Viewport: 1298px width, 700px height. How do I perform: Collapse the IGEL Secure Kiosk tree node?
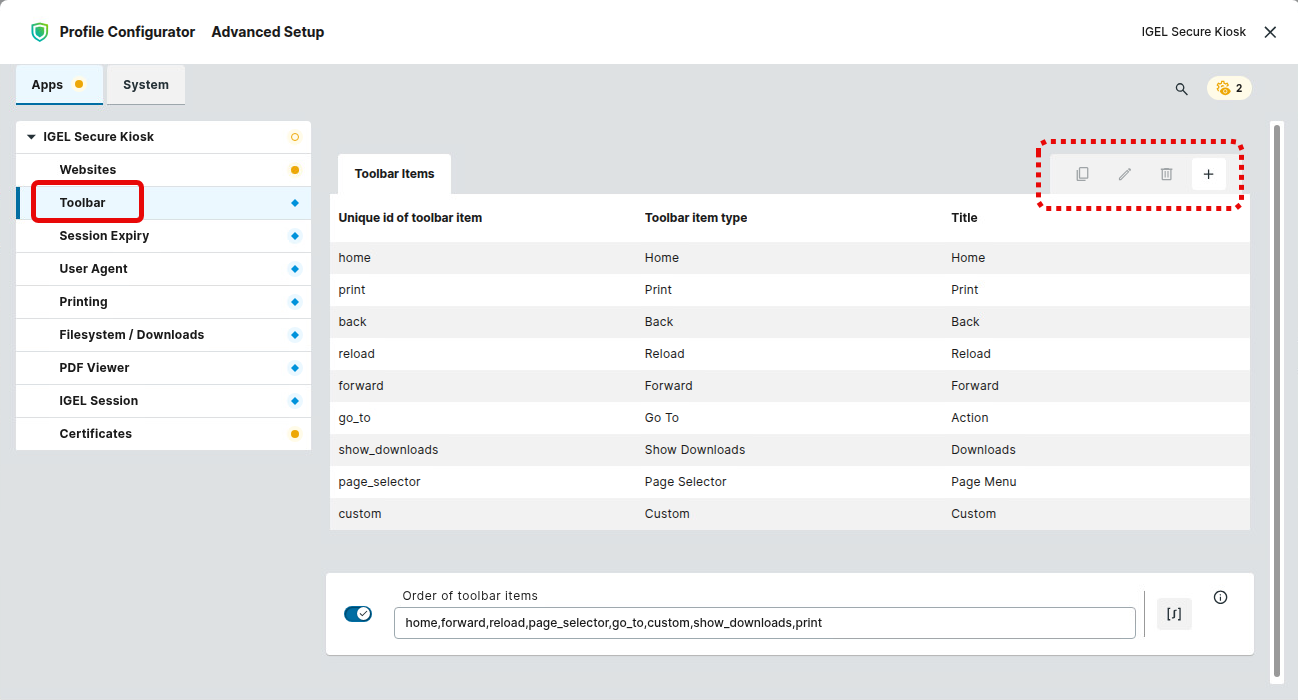[x=31, y=137]
